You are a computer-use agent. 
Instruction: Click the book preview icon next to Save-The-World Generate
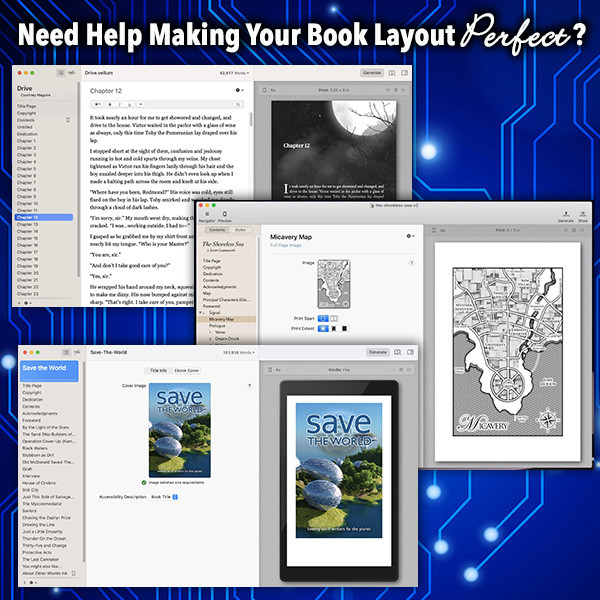[x=397, y=352]
